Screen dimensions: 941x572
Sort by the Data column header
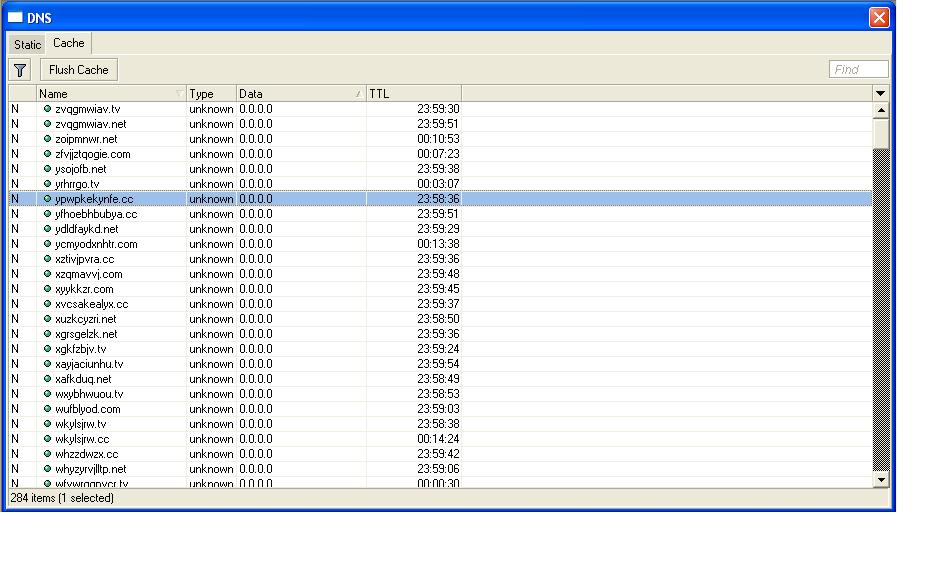tap(301, 94)
